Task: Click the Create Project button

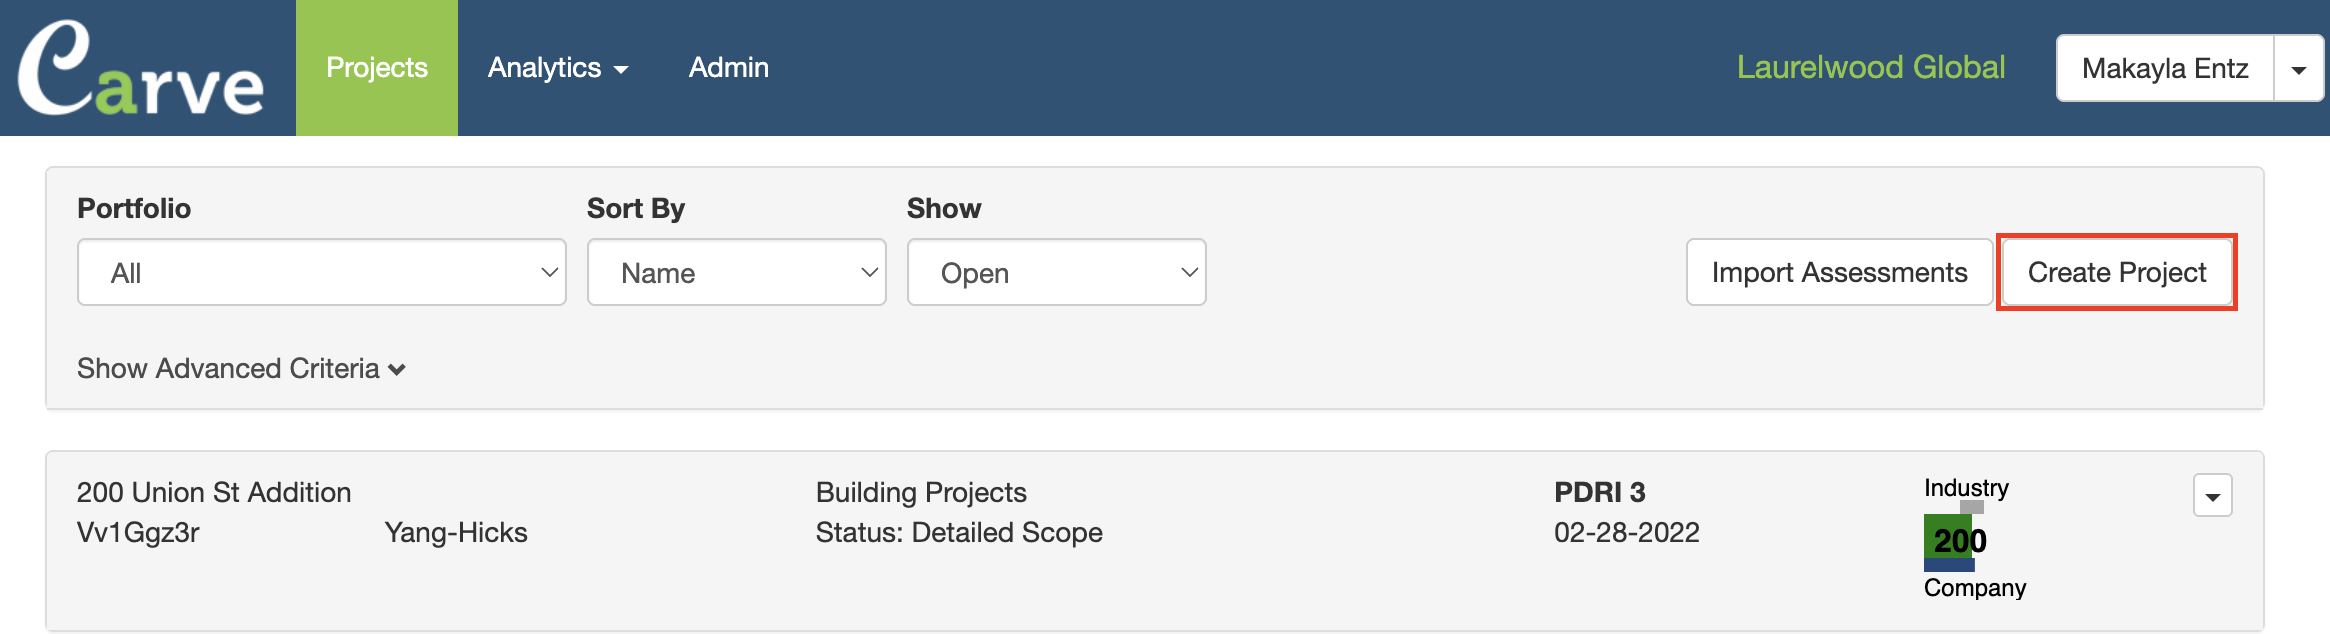Action: click(x=2116, y=272)
